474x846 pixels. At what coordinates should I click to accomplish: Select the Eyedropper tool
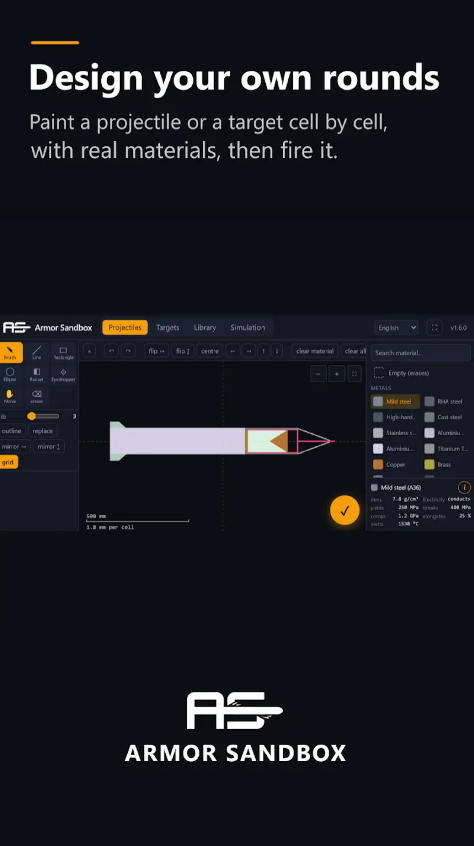point(64,374)
